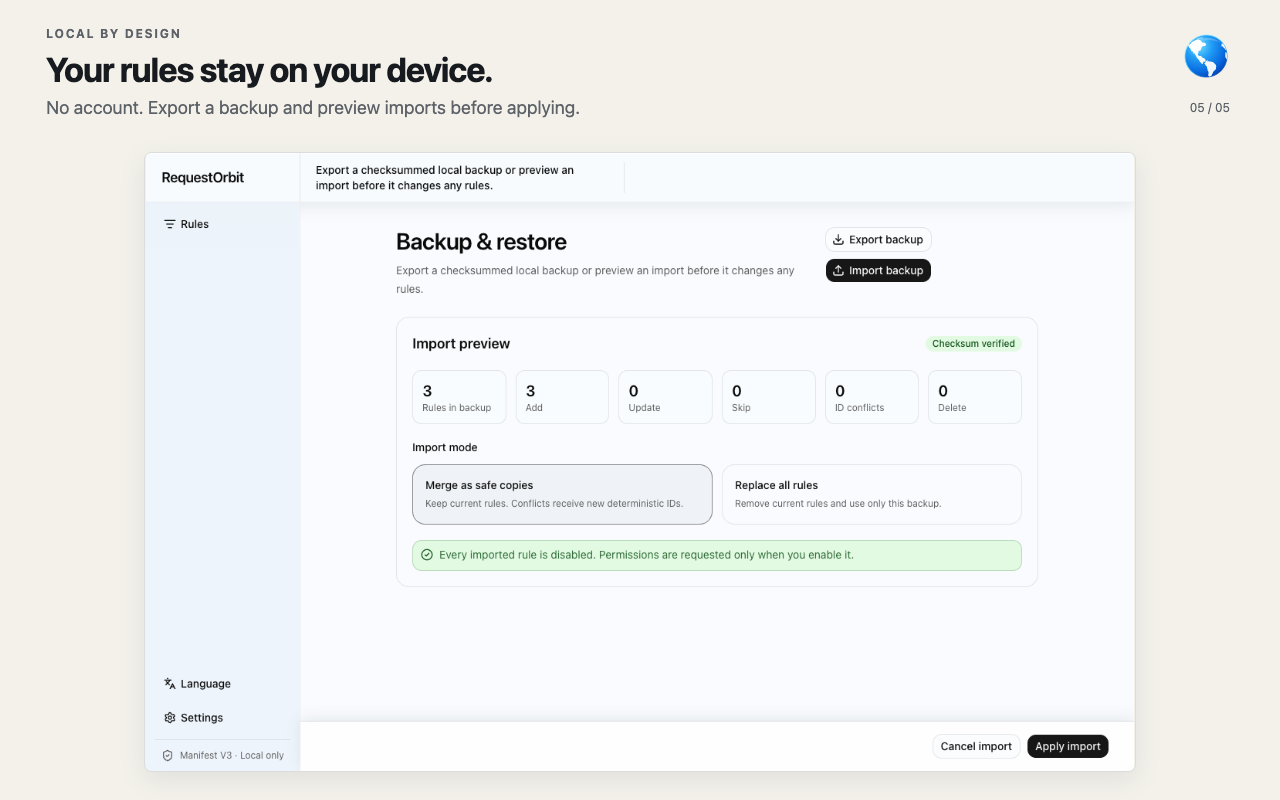Click the Checksum verified badge
Viewport: 1280px width, 800px height.
coord(973,344)
